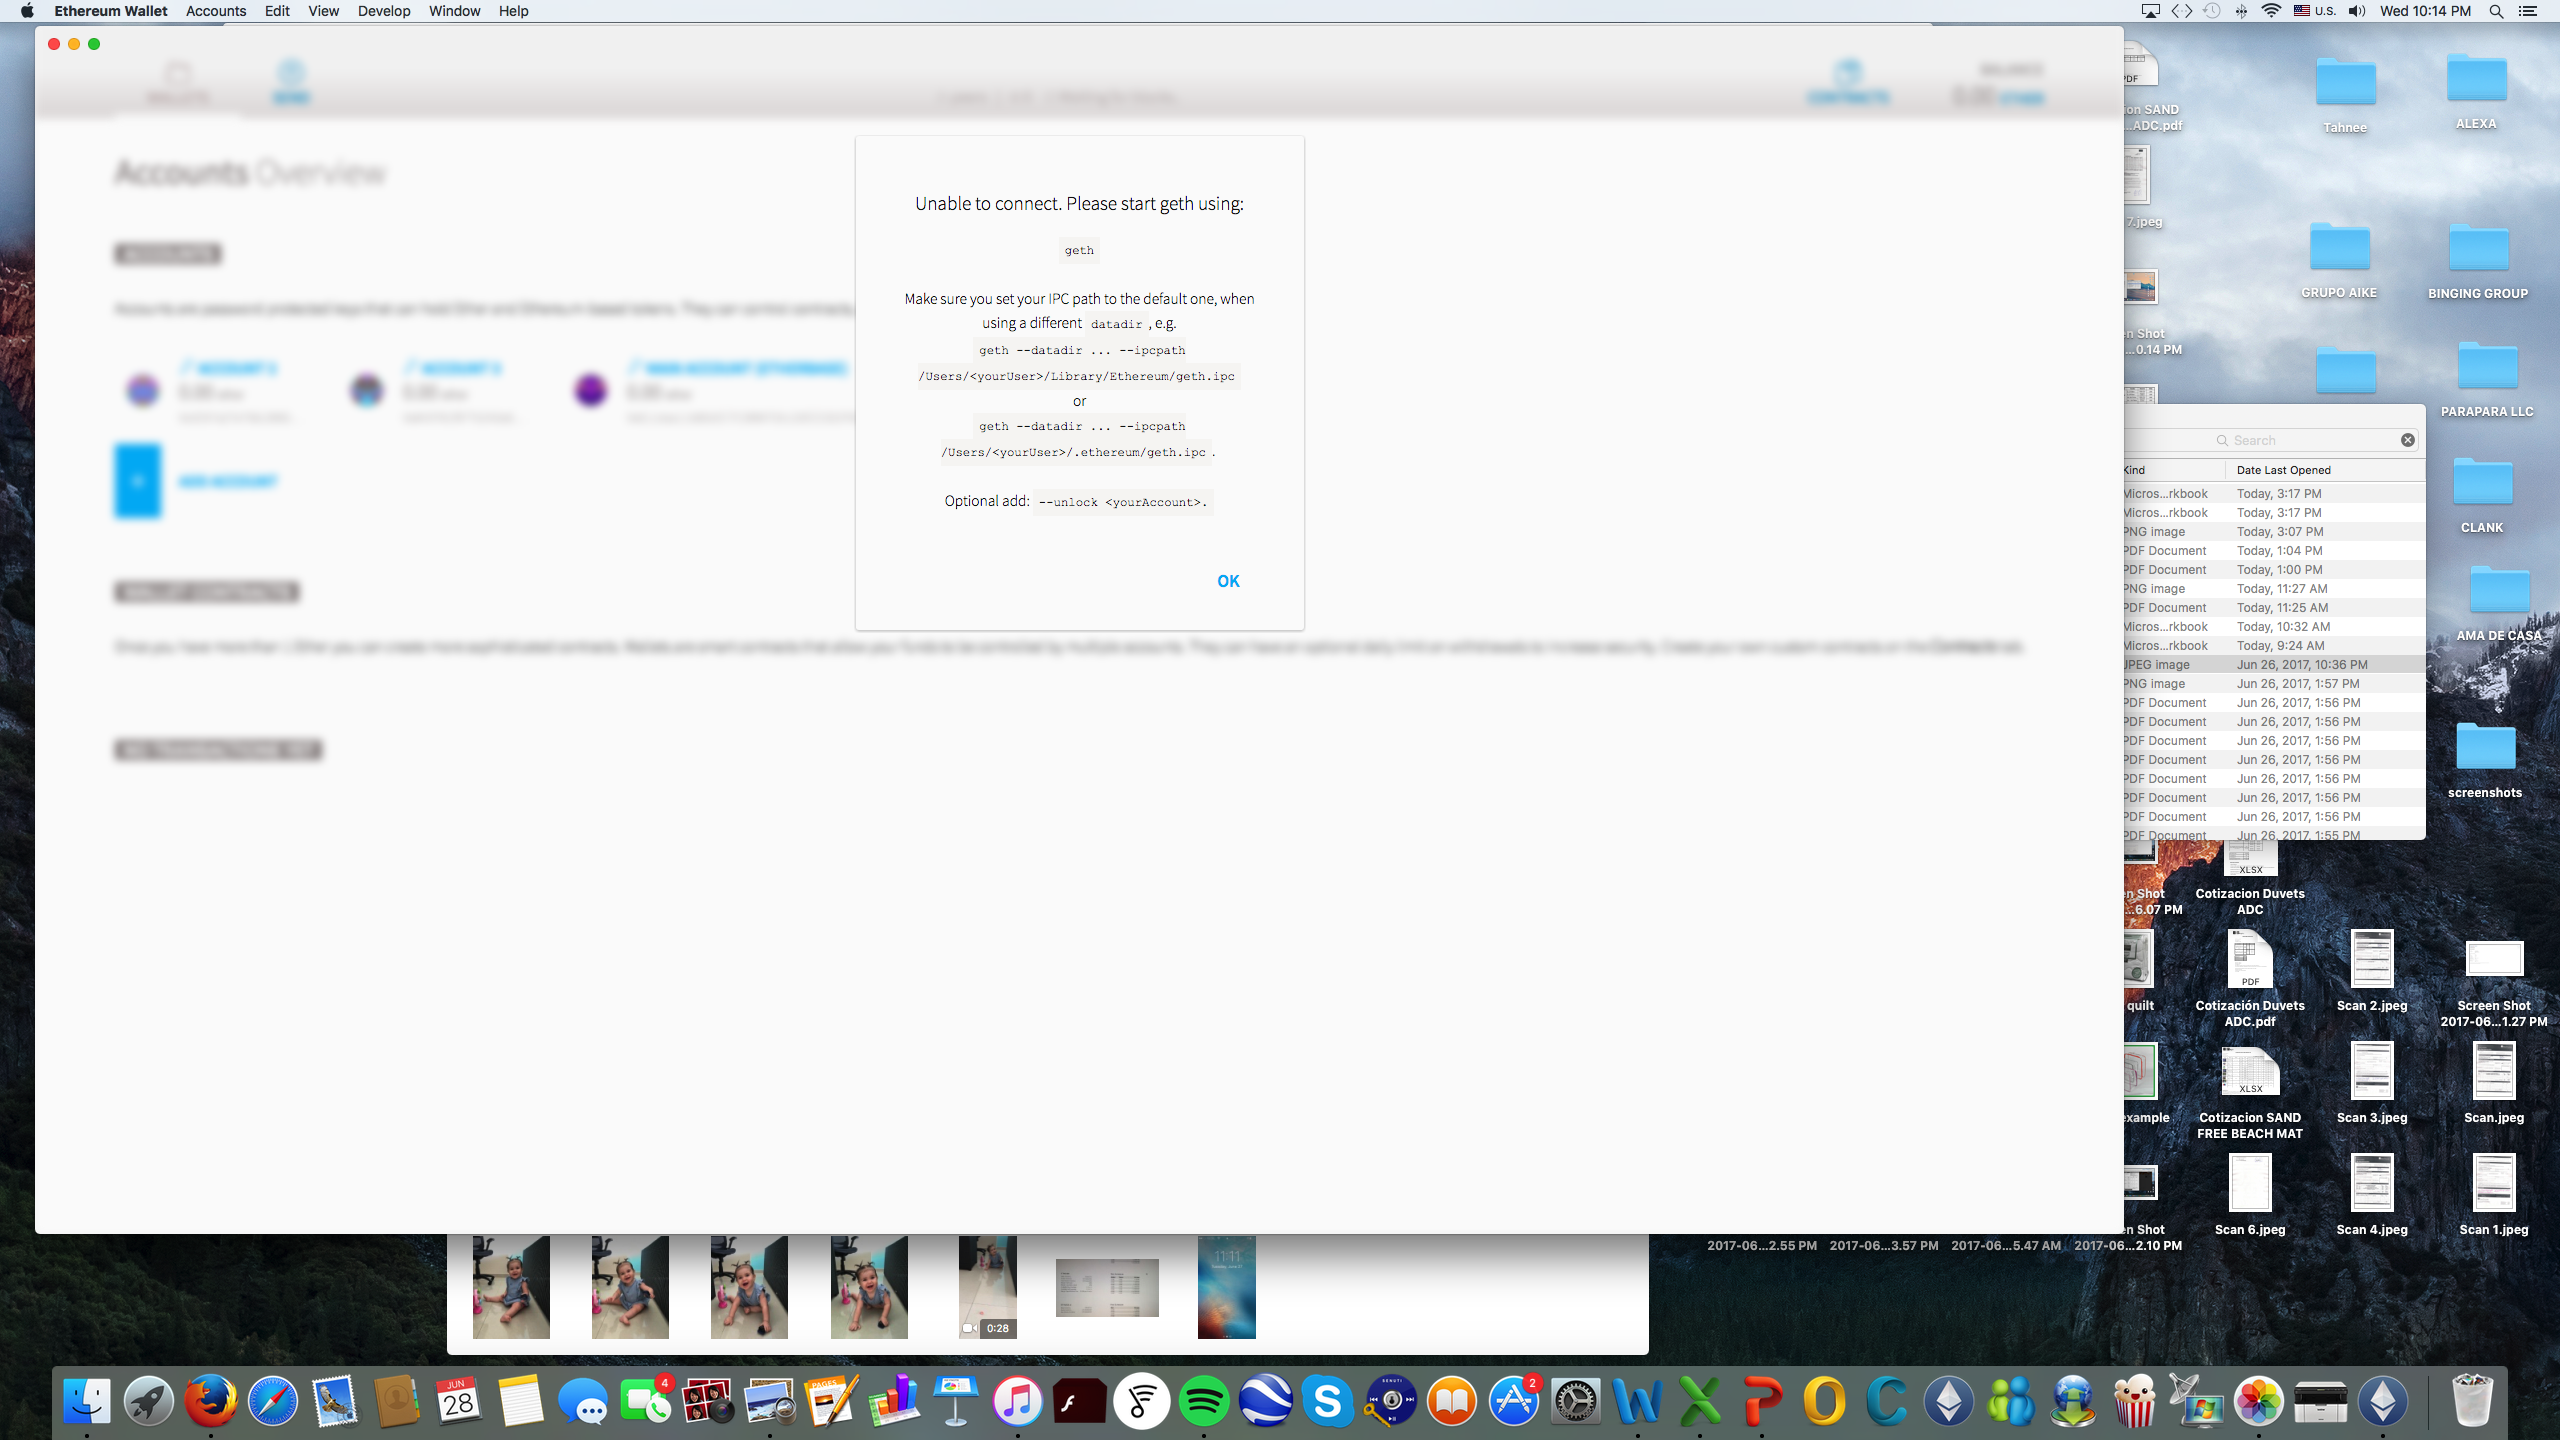Click the first photo thumbnail in filmstrip

(x=510, y=1285)
